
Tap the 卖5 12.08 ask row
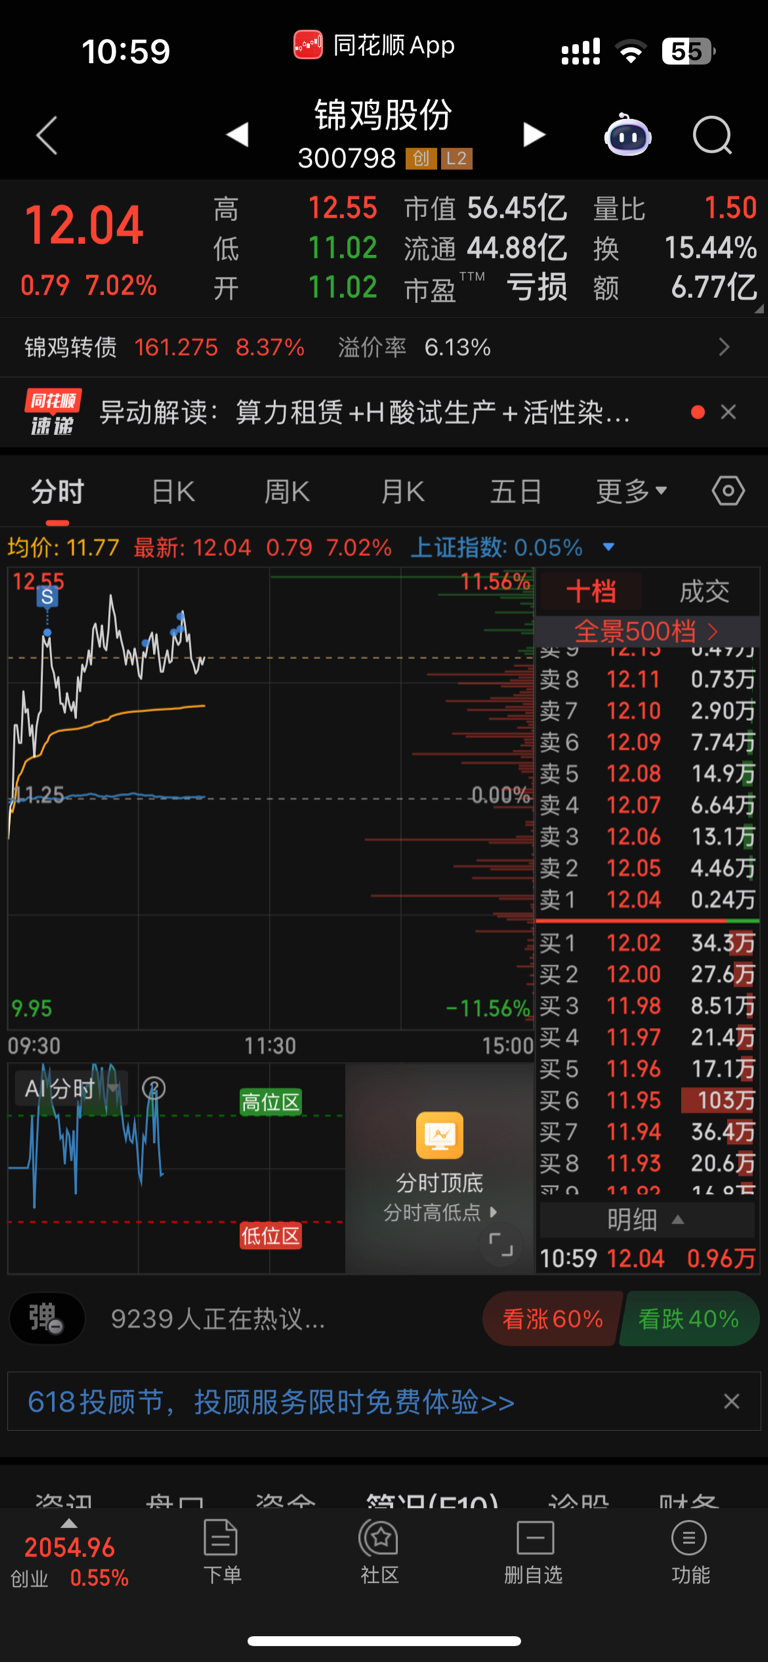click(x=647, y=773)
